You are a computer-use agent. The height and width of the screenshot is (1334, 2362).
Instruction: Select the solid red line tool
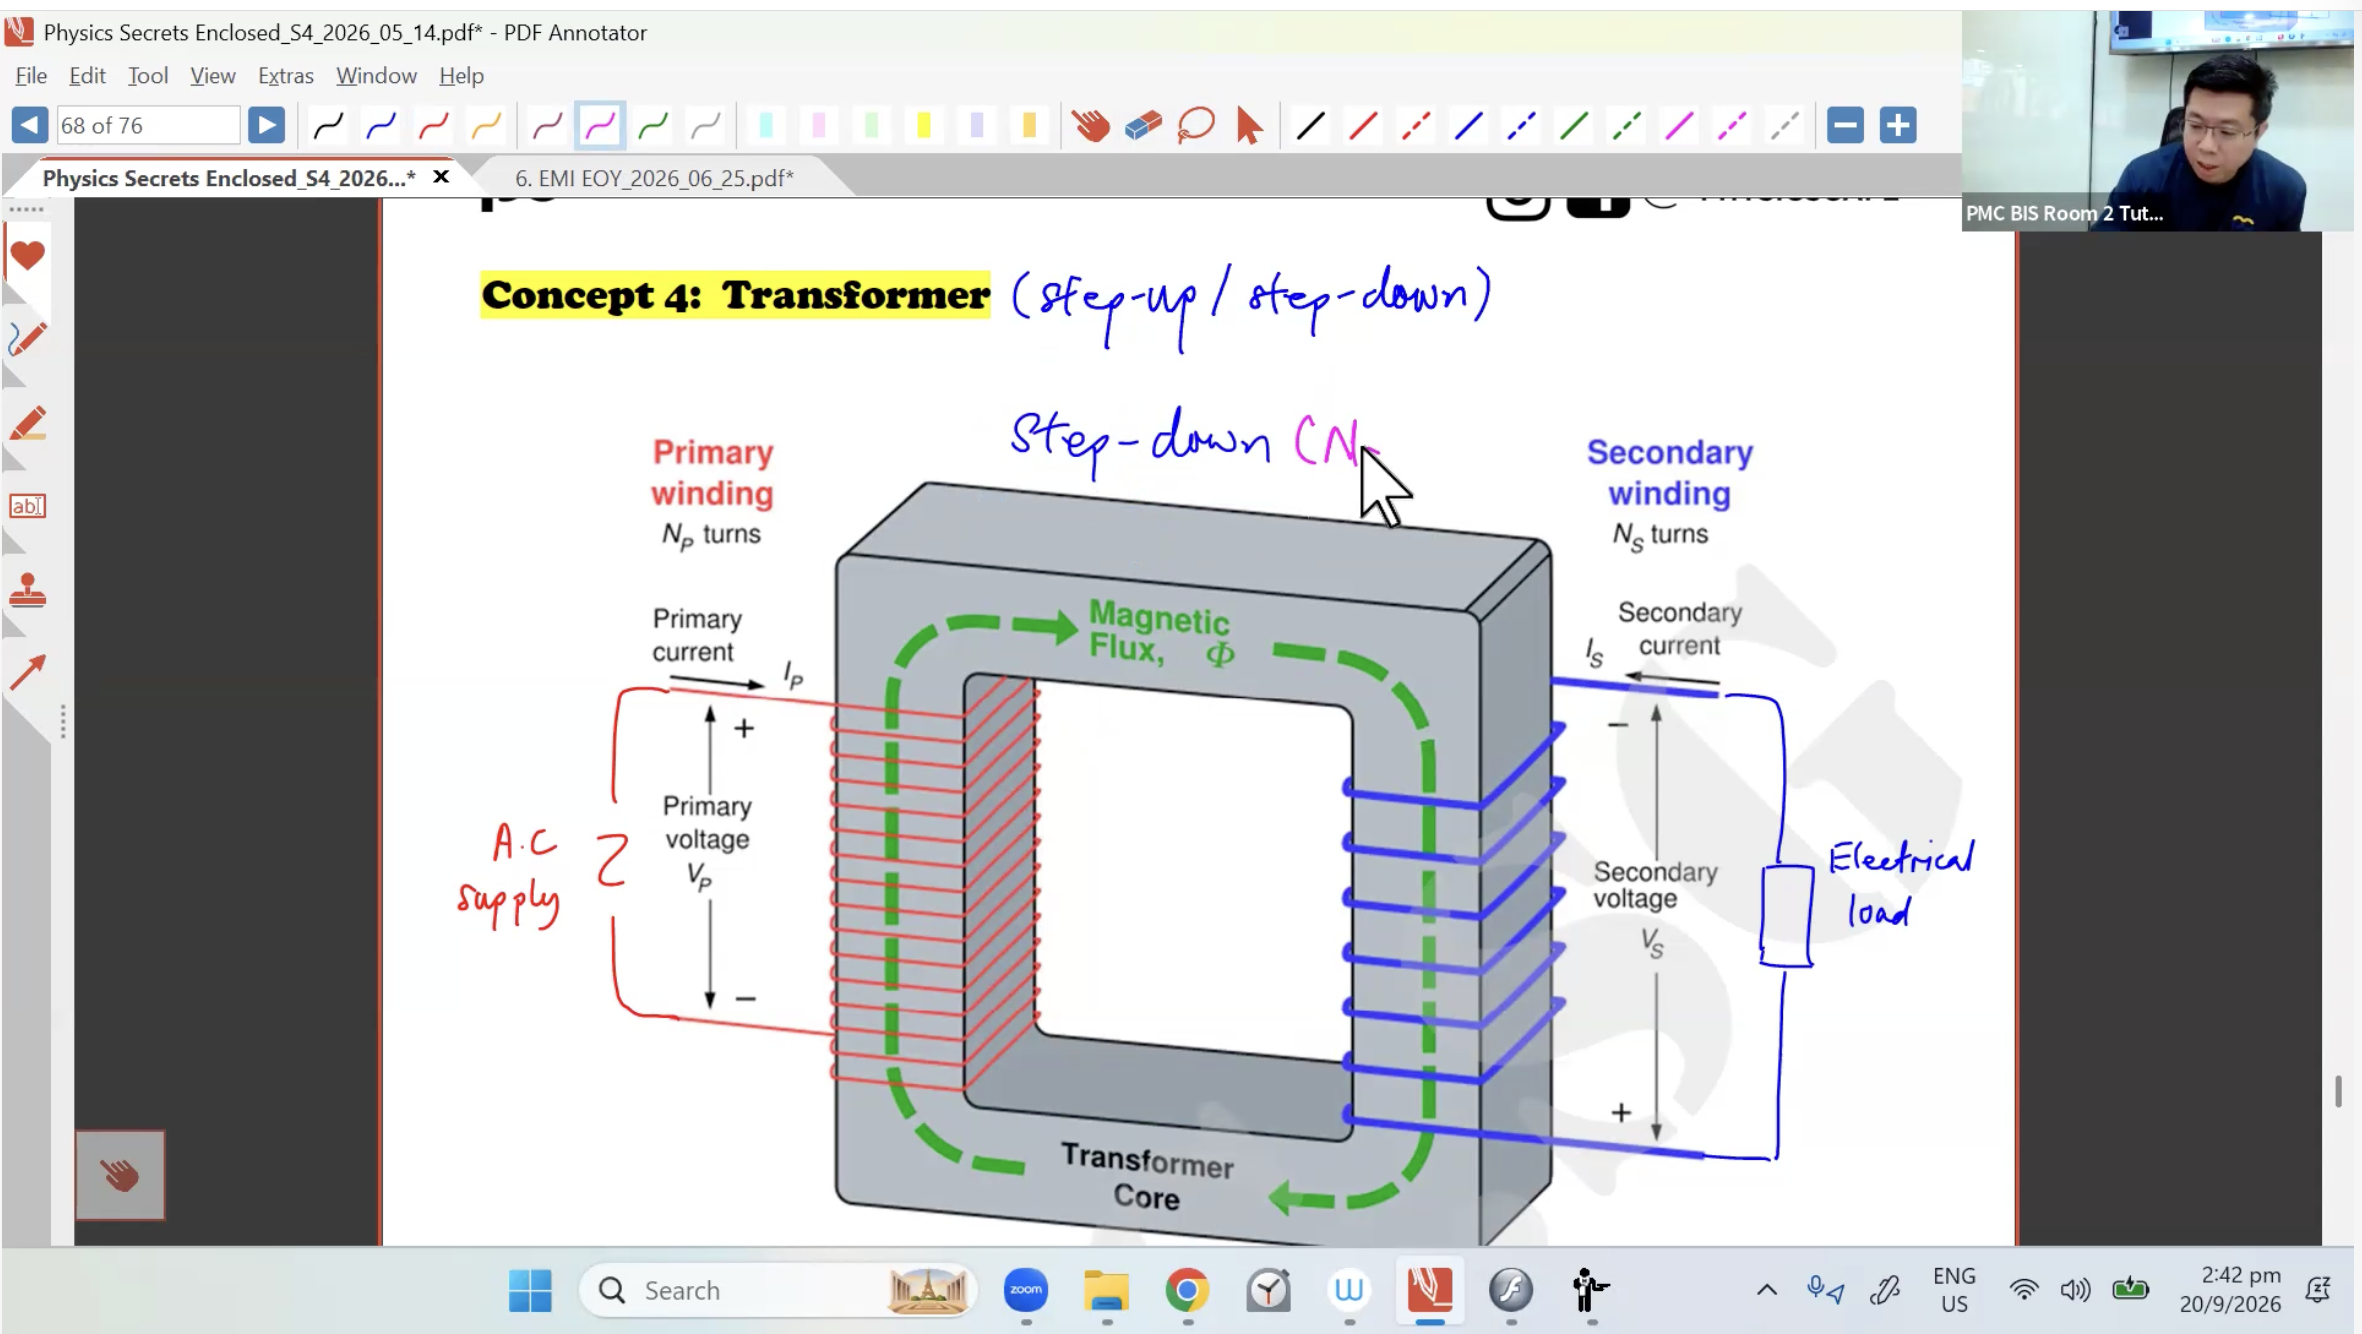click(1364, 125)
